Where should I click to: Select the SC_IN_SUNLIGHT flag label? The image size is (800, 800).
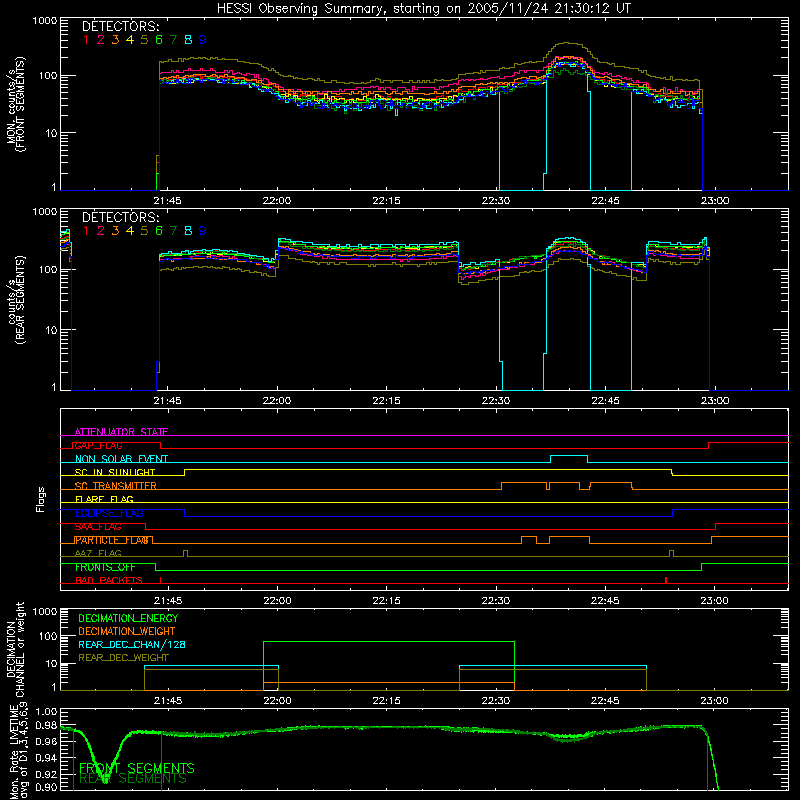(115, 472)
